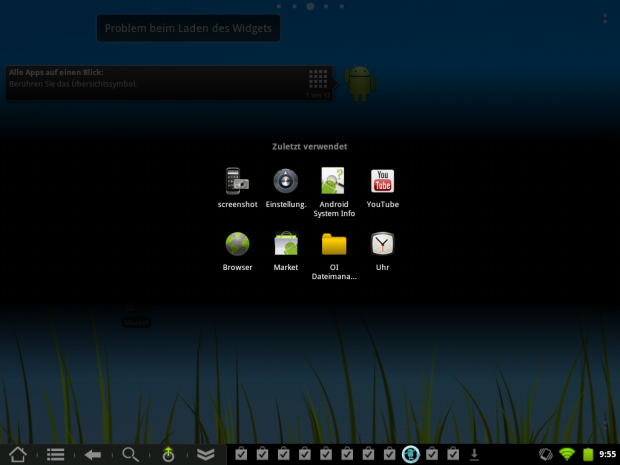Tap the app overview grid symbol in tip

pyautogui.click(x=318, y=79)
